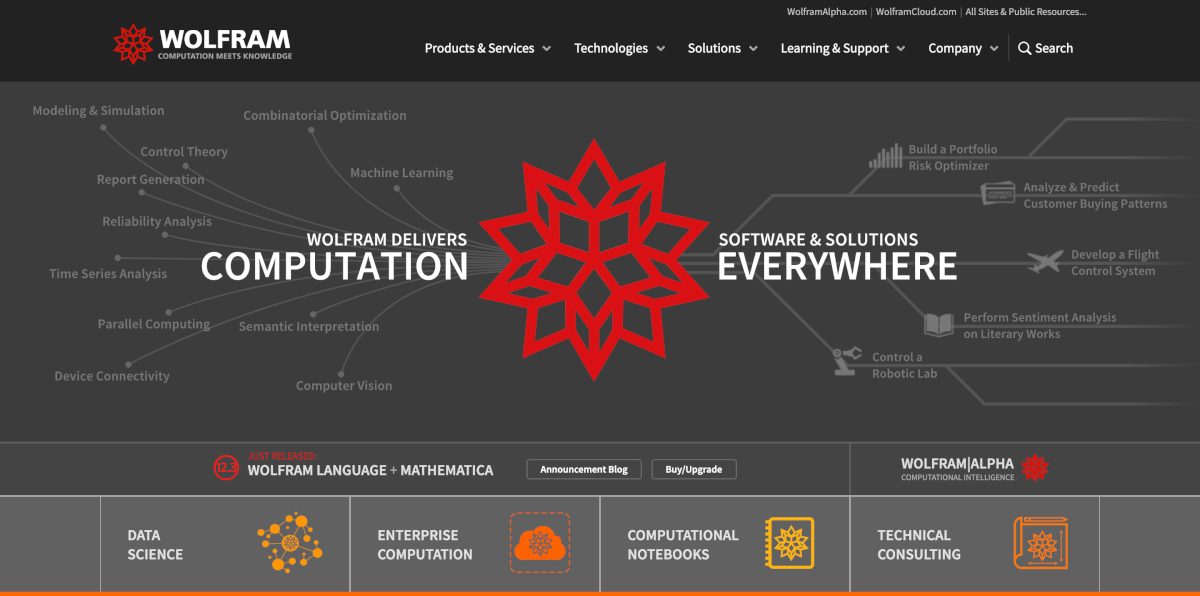The height and width of the screenshot is (596, 1200).
Task: Click Perform Sentiment Analysis on Literary Works
Action: point(1040,325)
